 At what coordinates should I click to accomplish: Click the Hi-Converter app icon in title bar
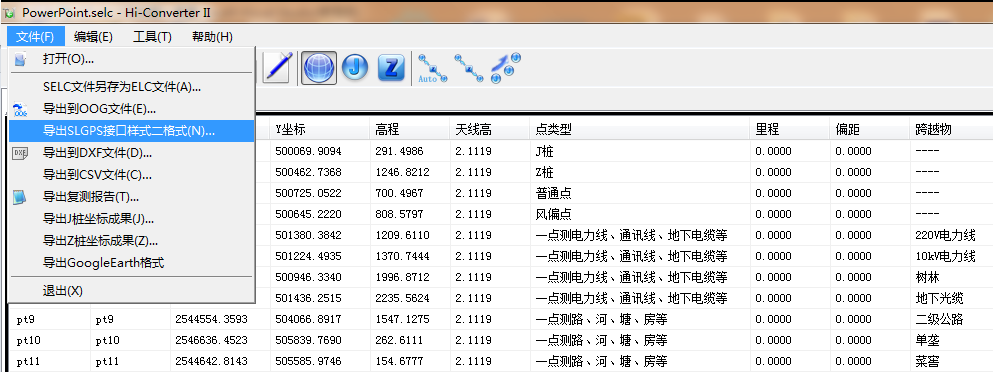(x=9, y=13)
